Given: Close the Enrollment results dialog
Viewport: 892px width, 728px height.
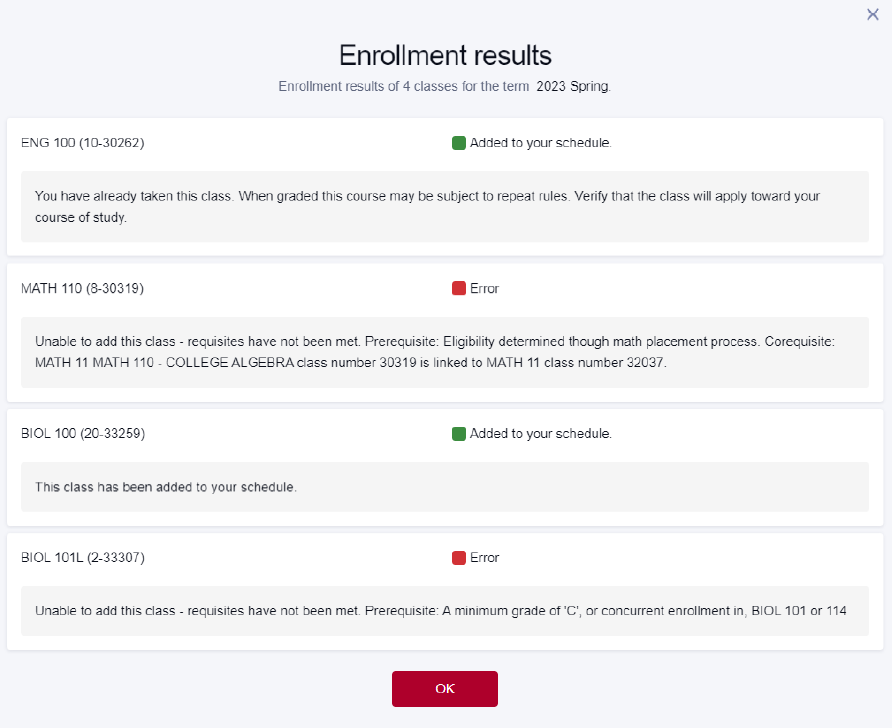Looking at the screenshot, I should point(873,14).
